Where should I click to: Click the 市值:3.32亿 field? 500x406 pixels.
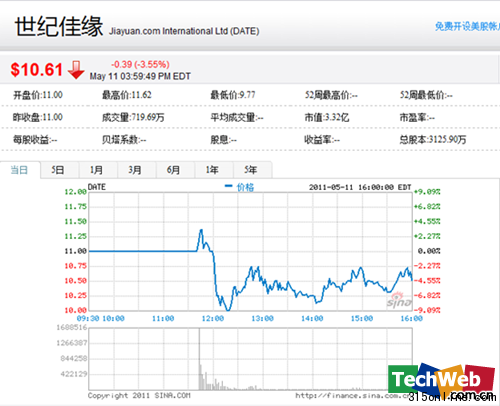pyautogui.click(x=327, y=117)
